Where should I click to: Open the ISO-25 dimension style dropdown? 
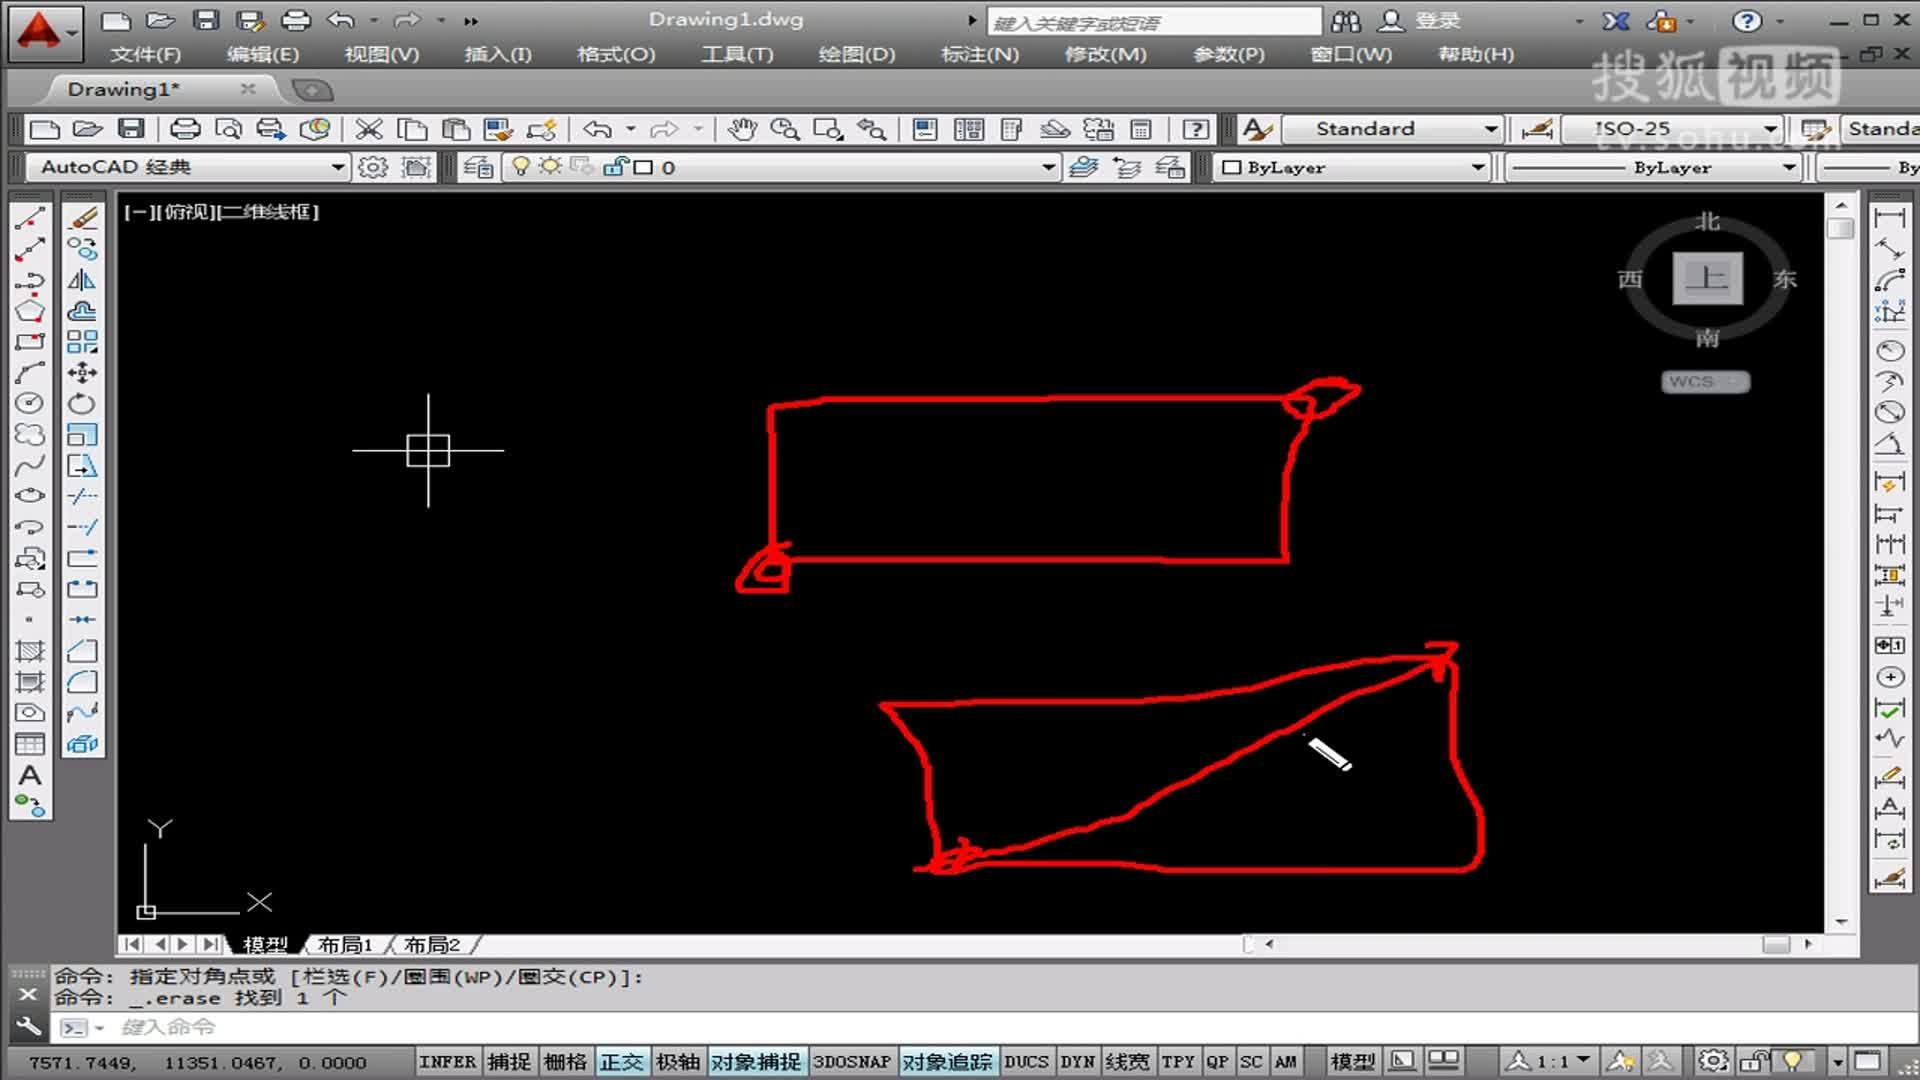point(1770,129)
